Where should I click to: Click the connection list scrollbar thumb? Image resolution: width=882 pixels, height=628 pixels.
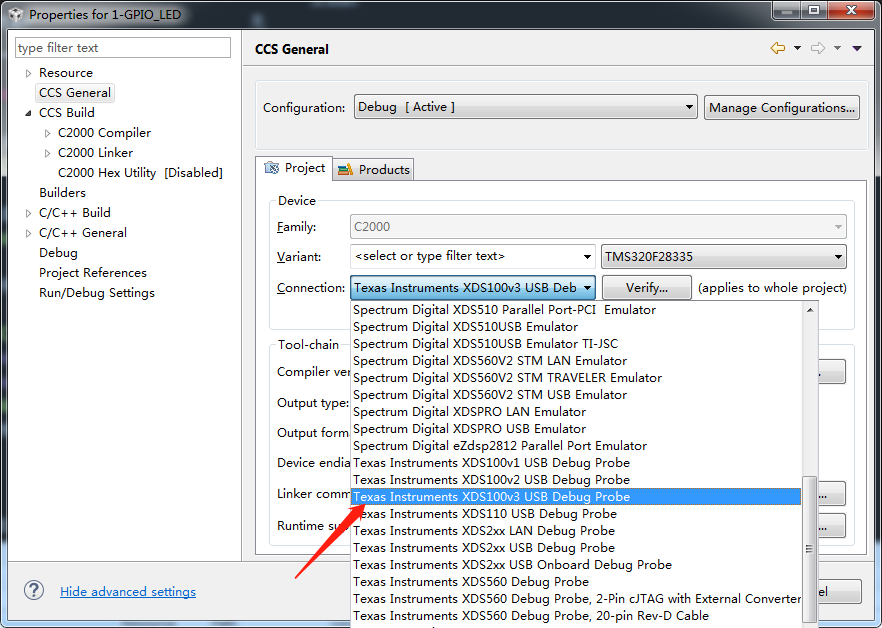(x=809, y=549)
